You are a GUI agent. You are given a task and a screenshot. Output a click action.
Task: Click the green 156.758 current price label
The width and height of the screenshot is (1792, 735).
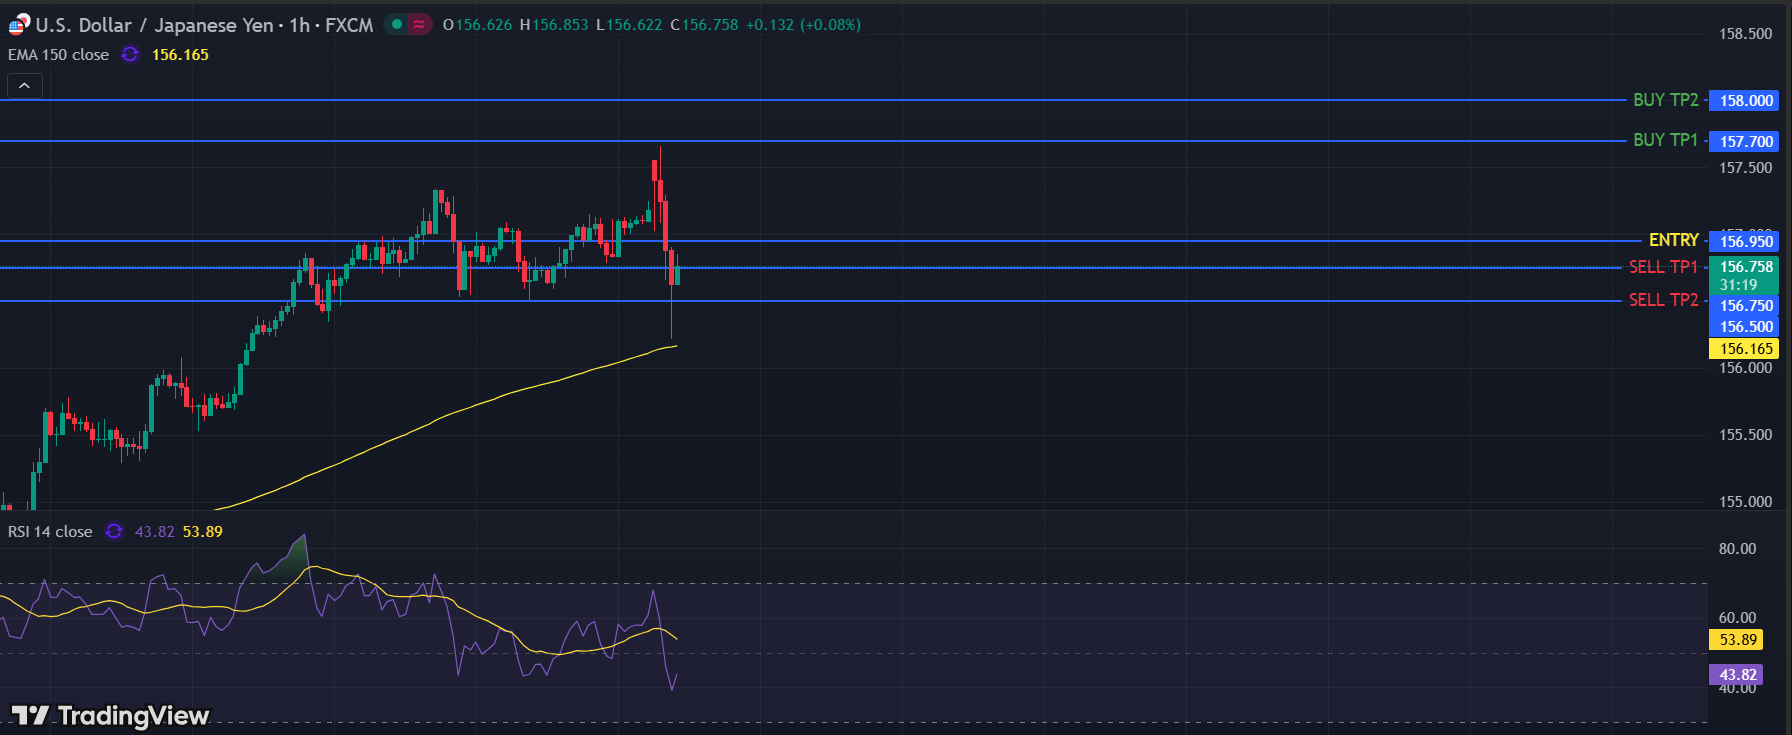click(1746, 267)
